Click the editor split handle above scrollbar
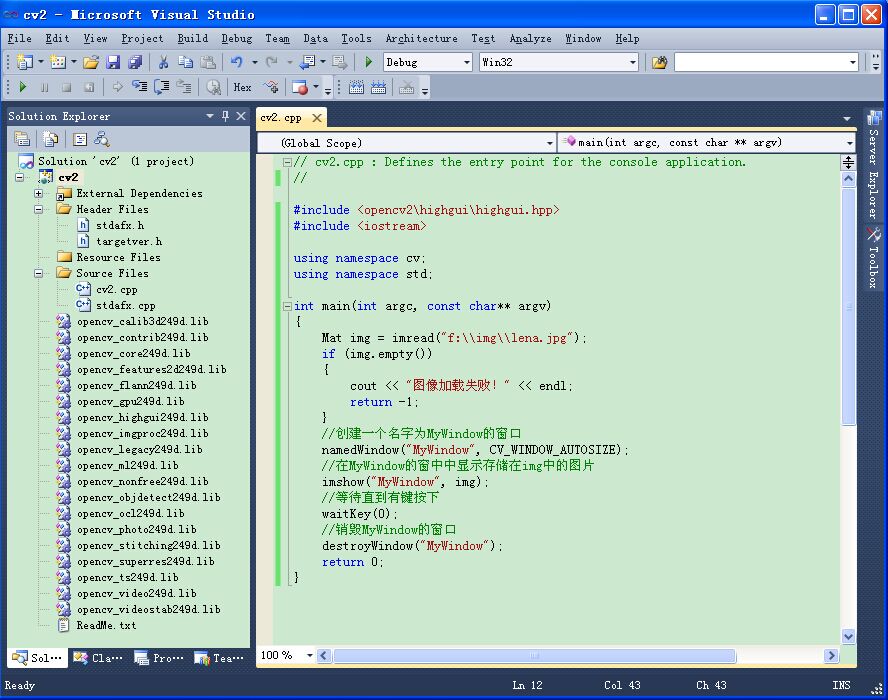Viewport: 888px width, 700px height. pyautogui.click(x=848, y=163)
